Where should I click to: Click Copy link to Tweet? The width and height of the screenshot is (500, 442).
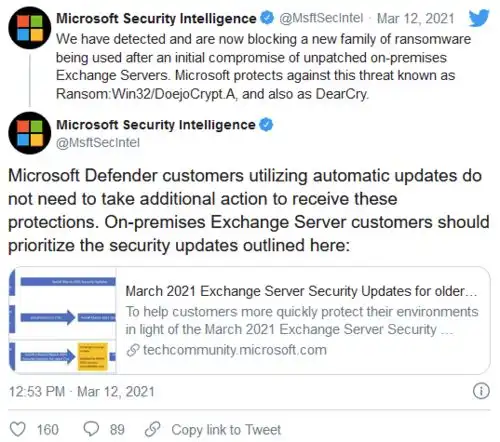point(226,429)
